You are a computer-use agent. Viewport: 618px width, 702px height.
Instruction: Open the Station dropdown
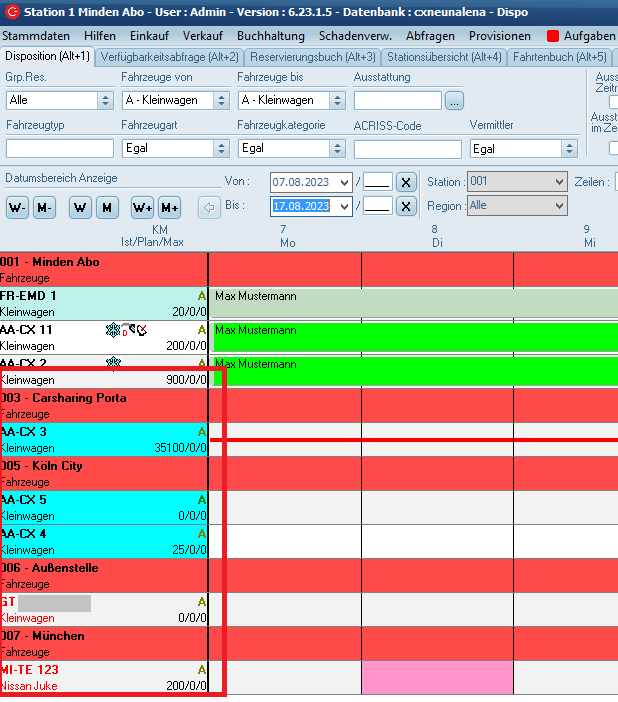(558, 182)
